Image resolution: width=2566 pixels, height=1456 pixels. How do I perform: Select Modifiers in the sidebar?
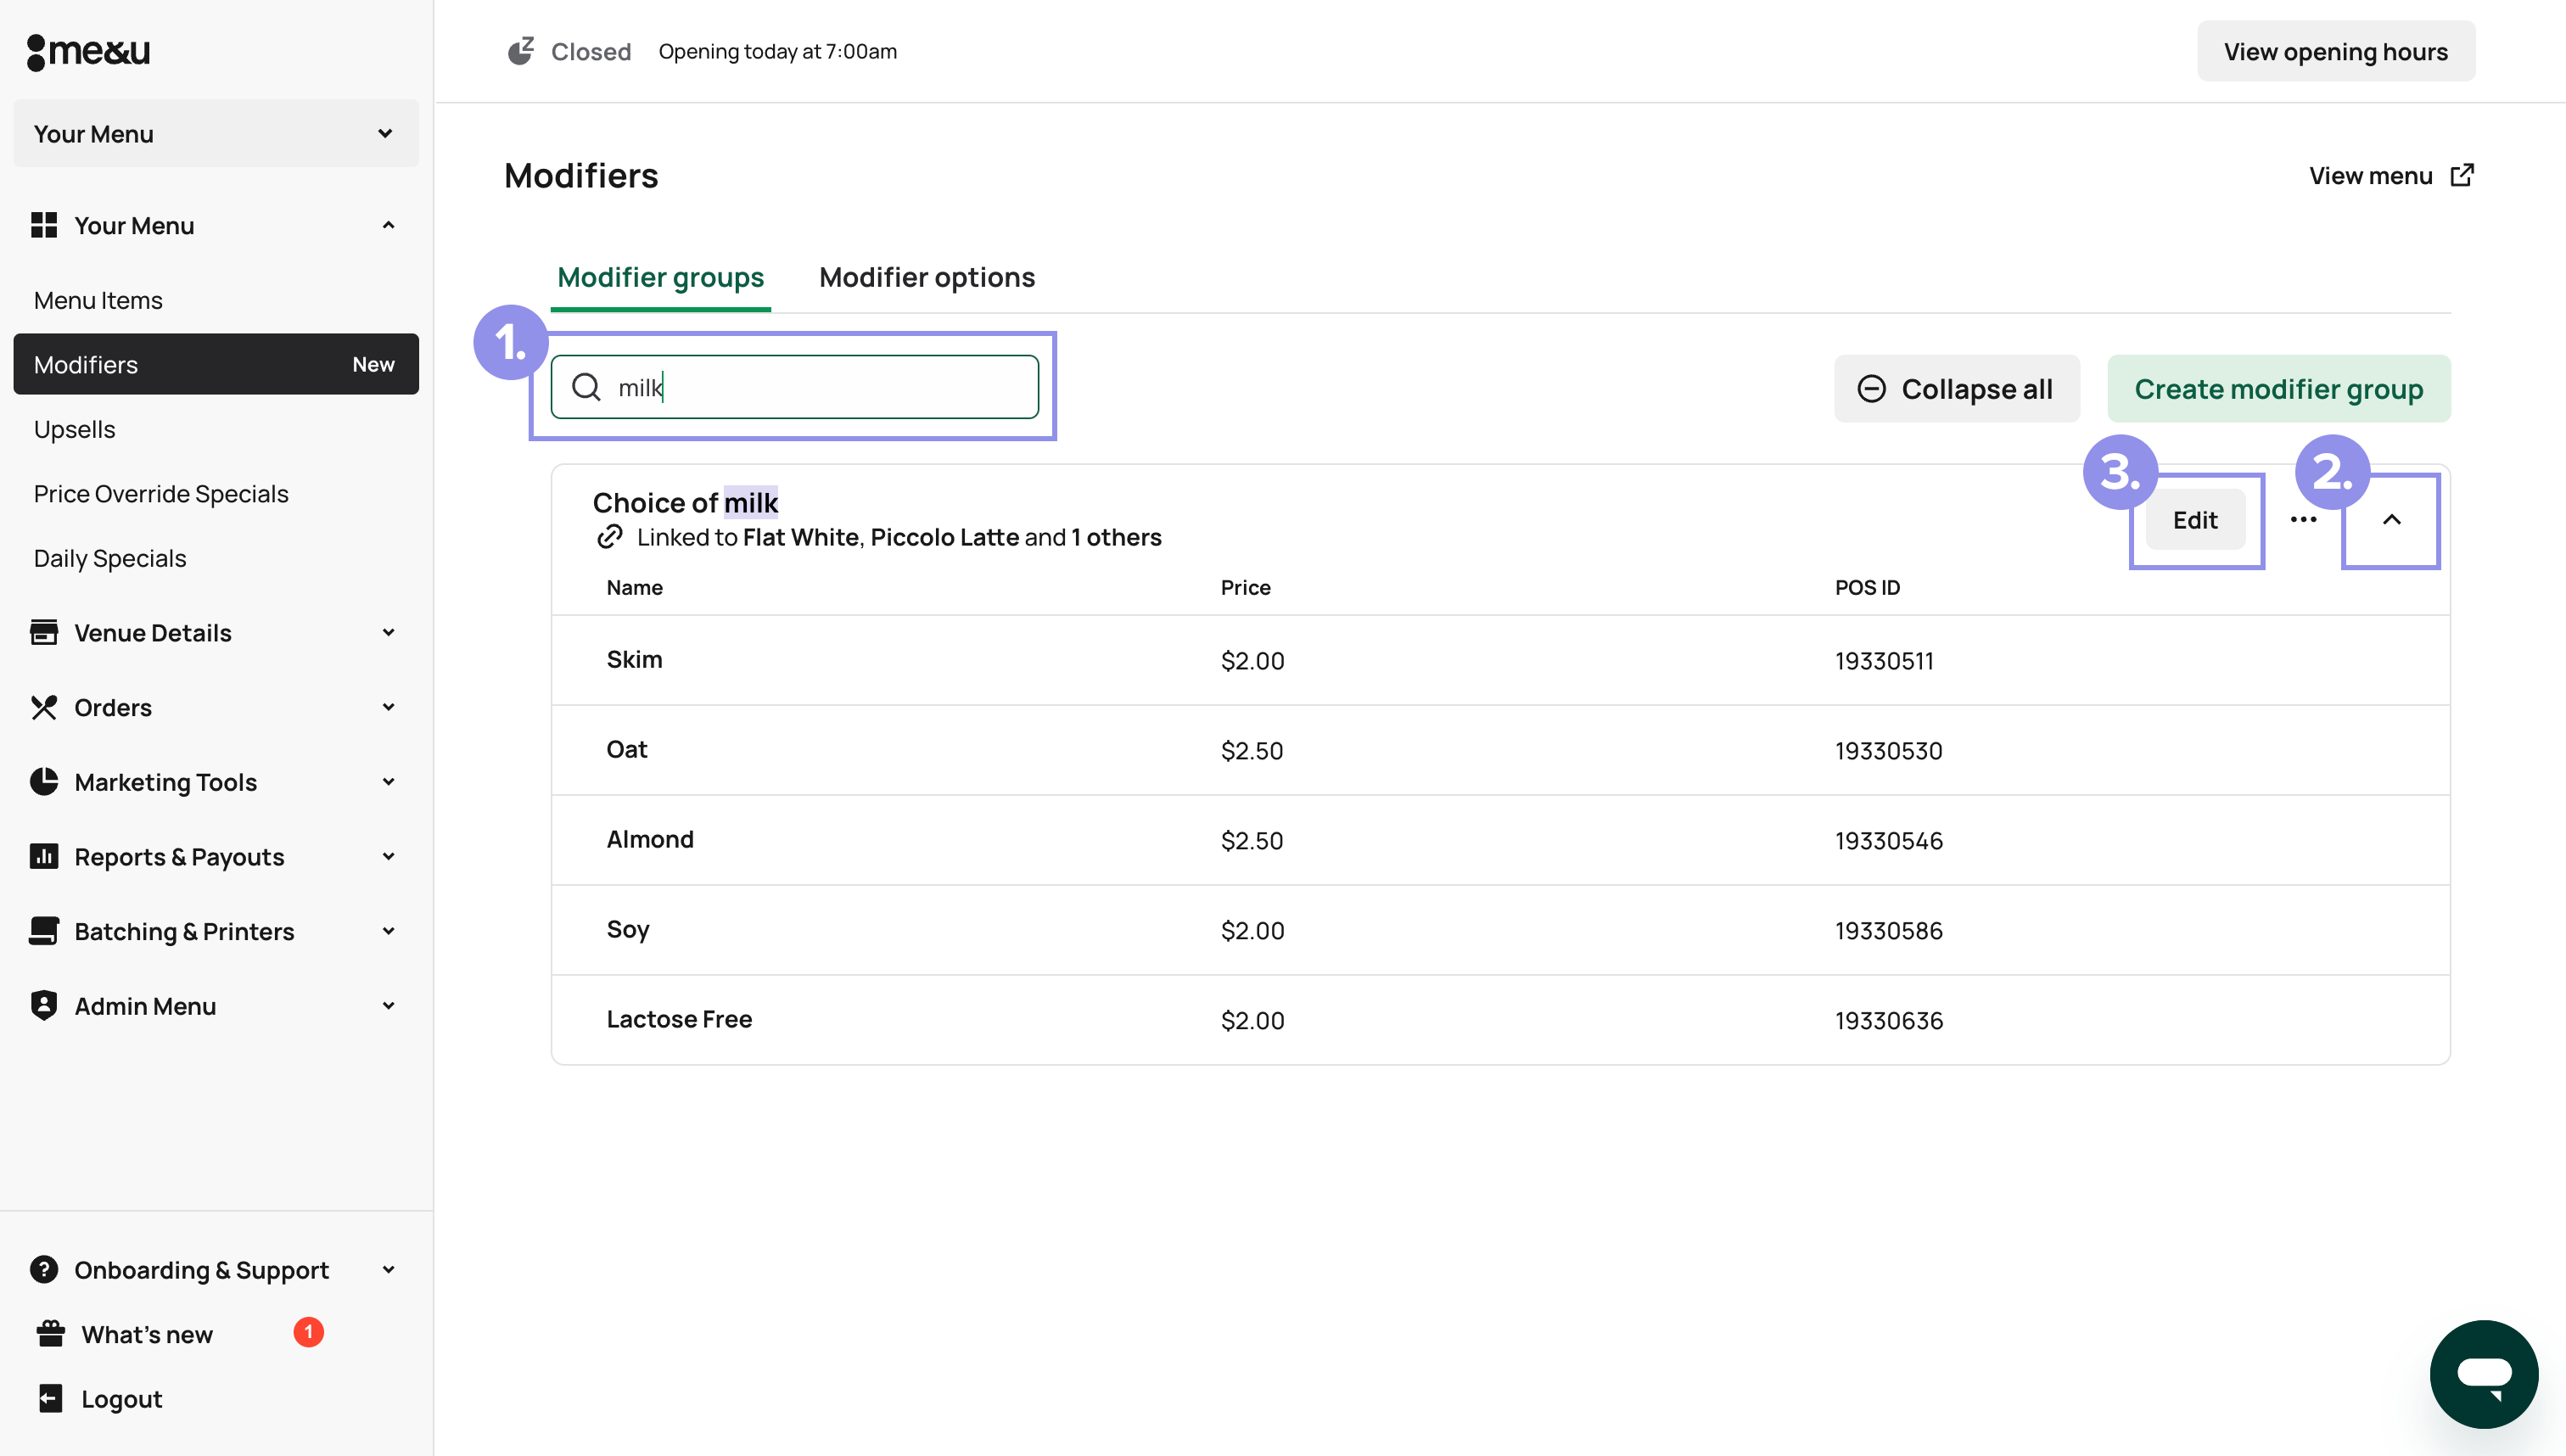coord(216,364)
